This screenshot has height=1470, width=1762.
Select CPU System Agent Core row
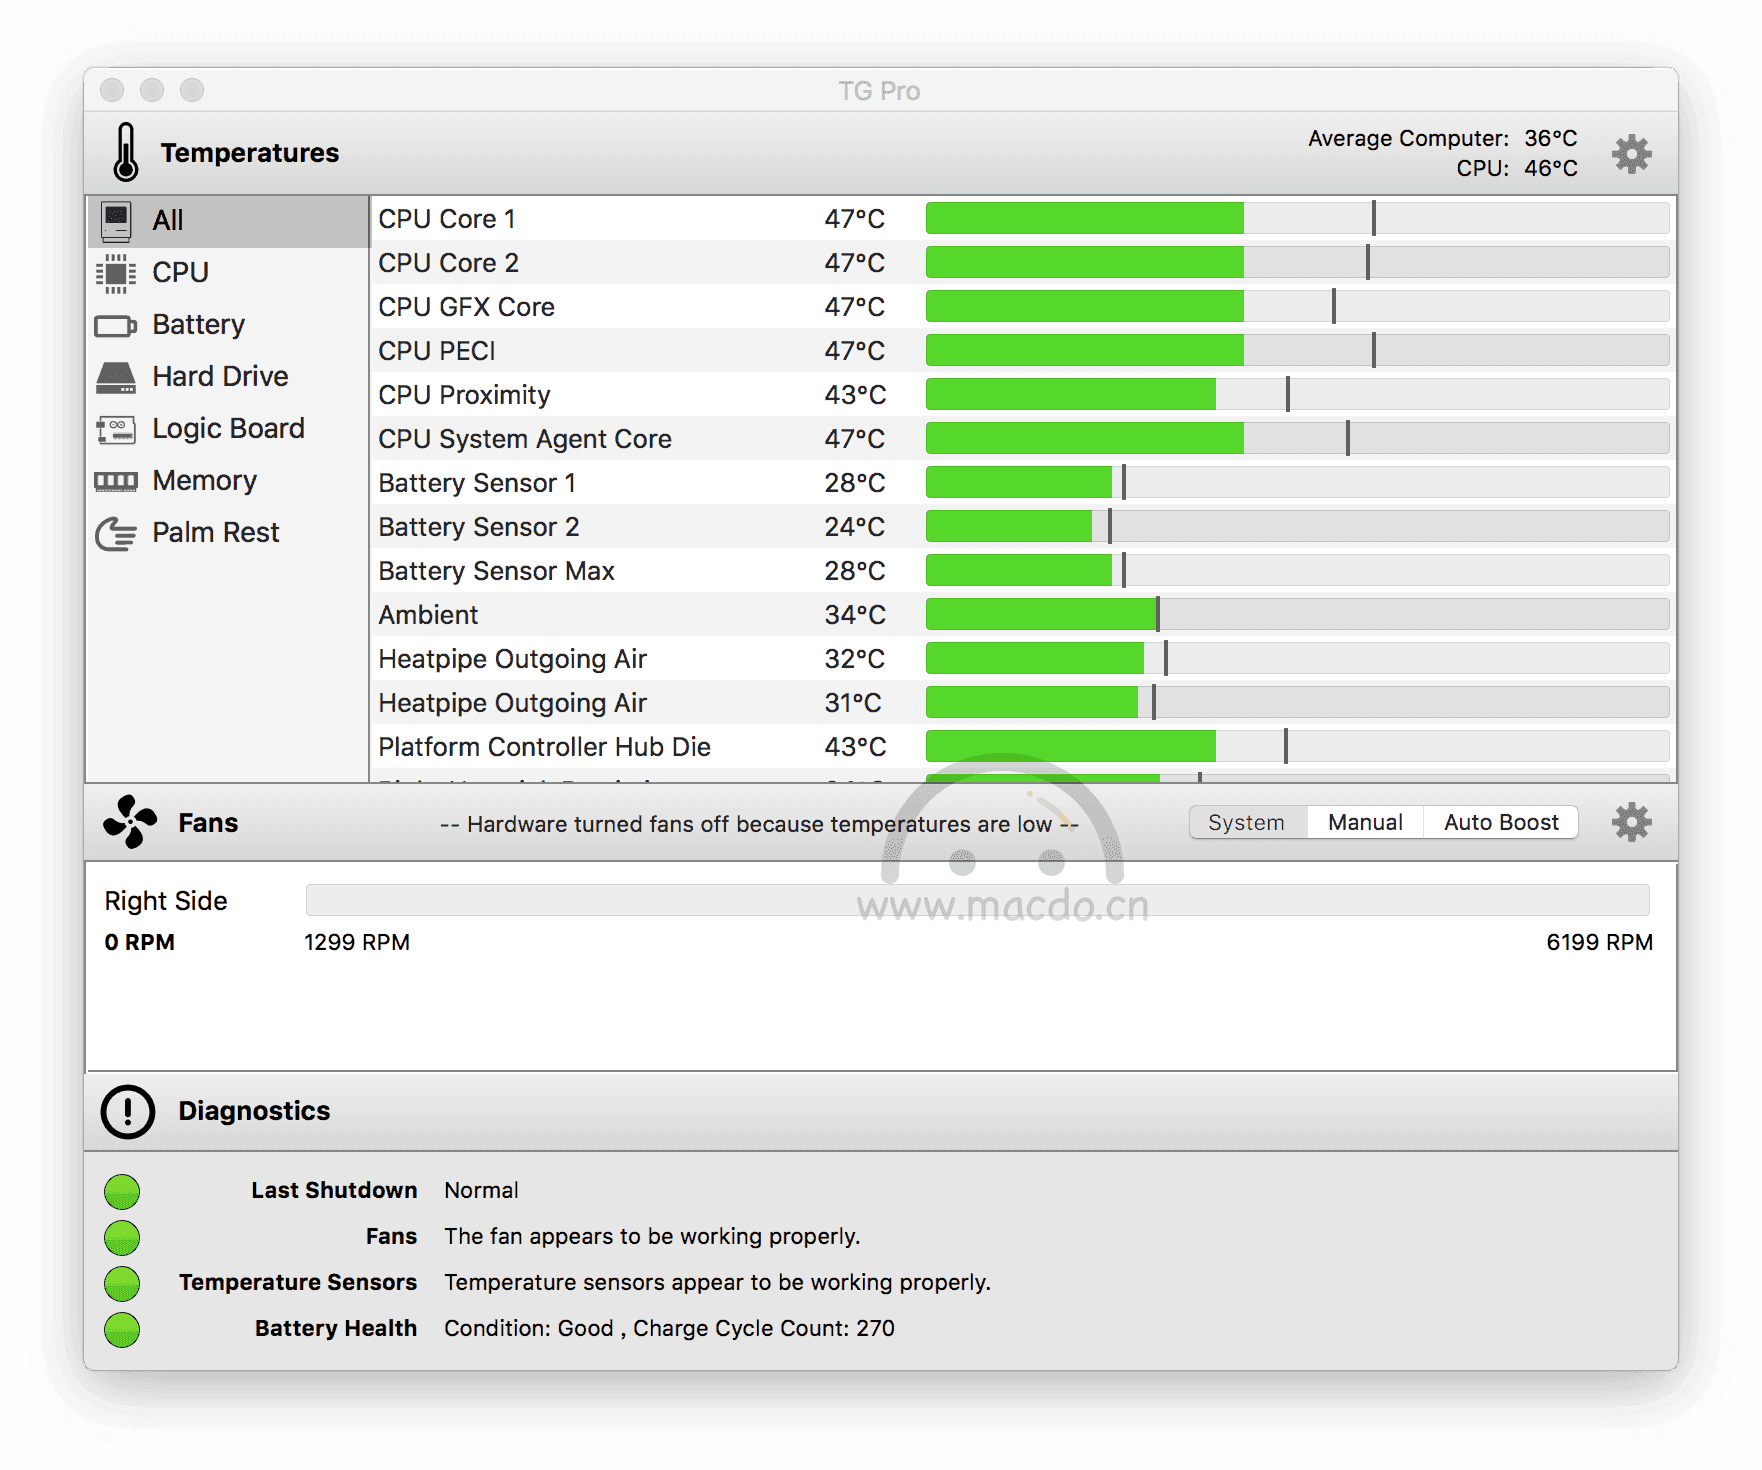click(x=1023, y=438)
